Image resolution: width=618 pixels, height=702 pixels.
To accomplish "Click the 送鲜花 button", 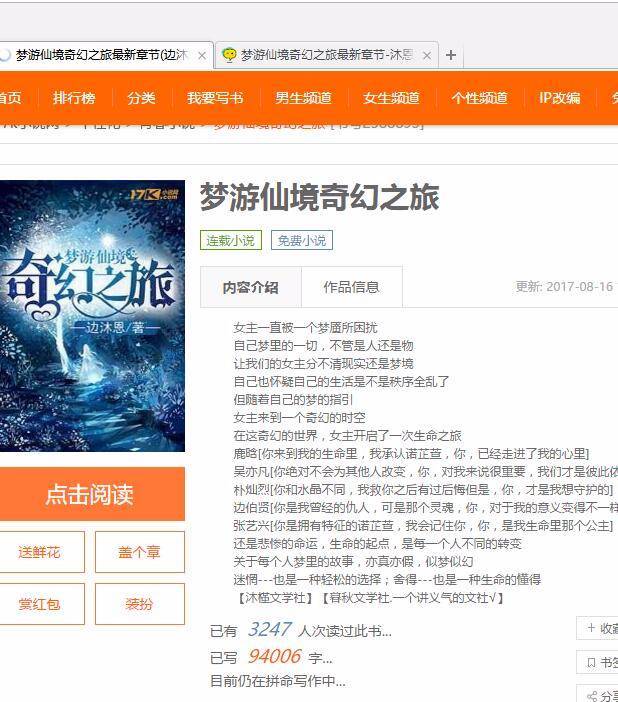I will [40, 552].
